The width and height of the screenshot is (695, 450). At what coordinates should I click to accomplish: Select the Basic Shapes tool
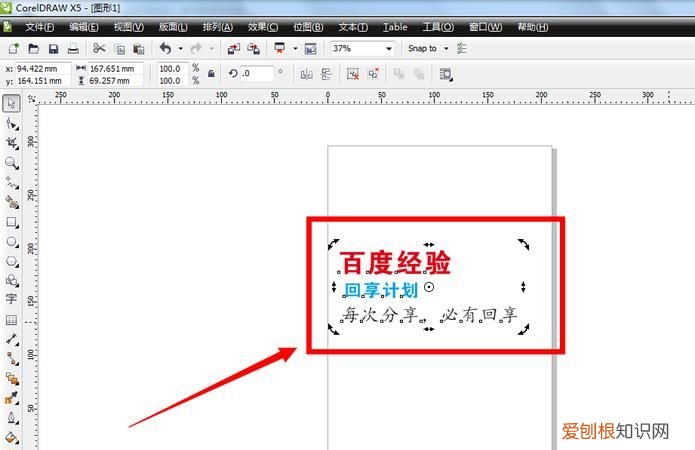(12, 280)
